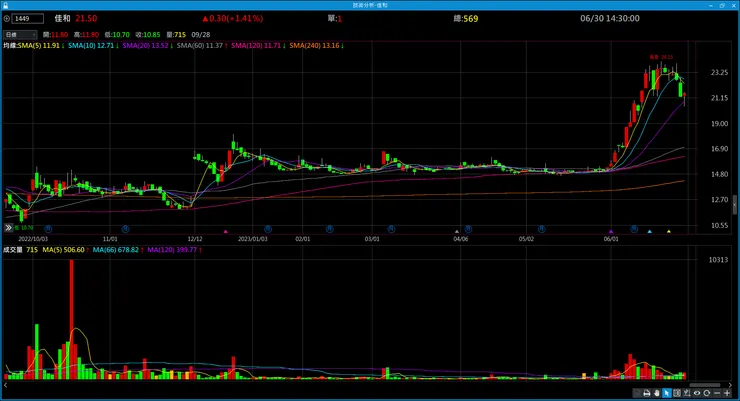The width and height of the screenshot is (740, 401).
Task: Click the 均線 indicator group label
Action: (x=9, y=46)
